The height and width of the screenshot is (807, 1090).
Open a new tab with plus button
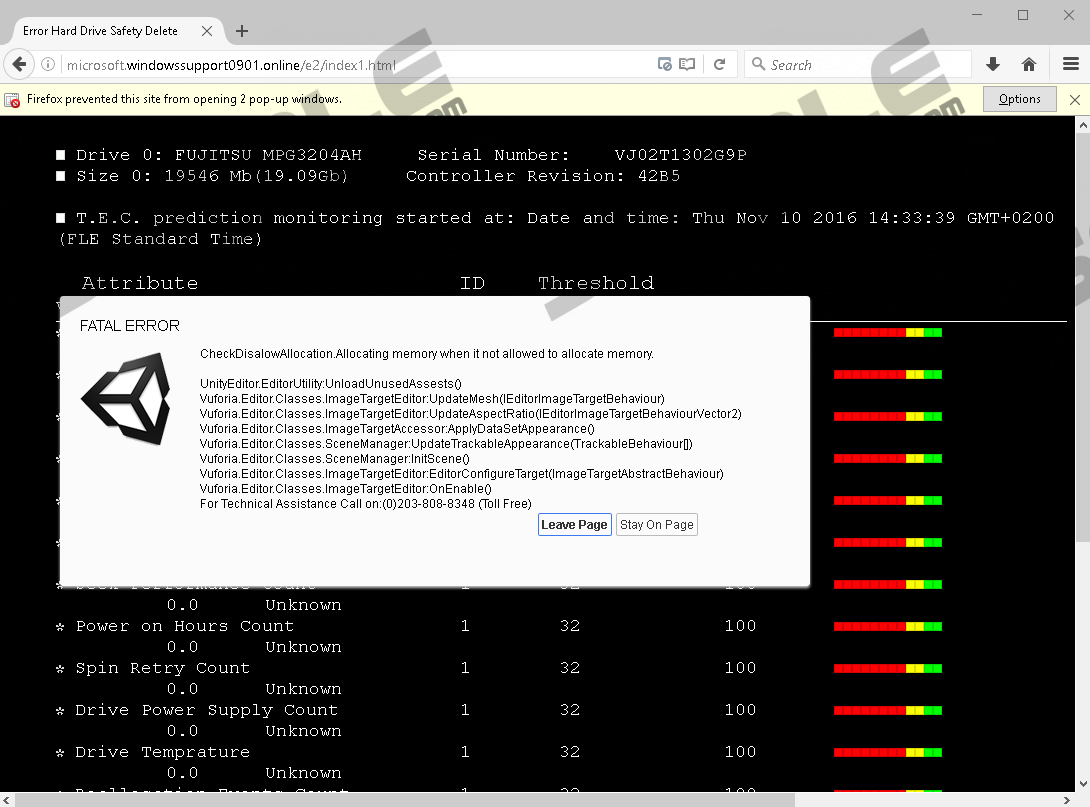(x=242, y=31)
